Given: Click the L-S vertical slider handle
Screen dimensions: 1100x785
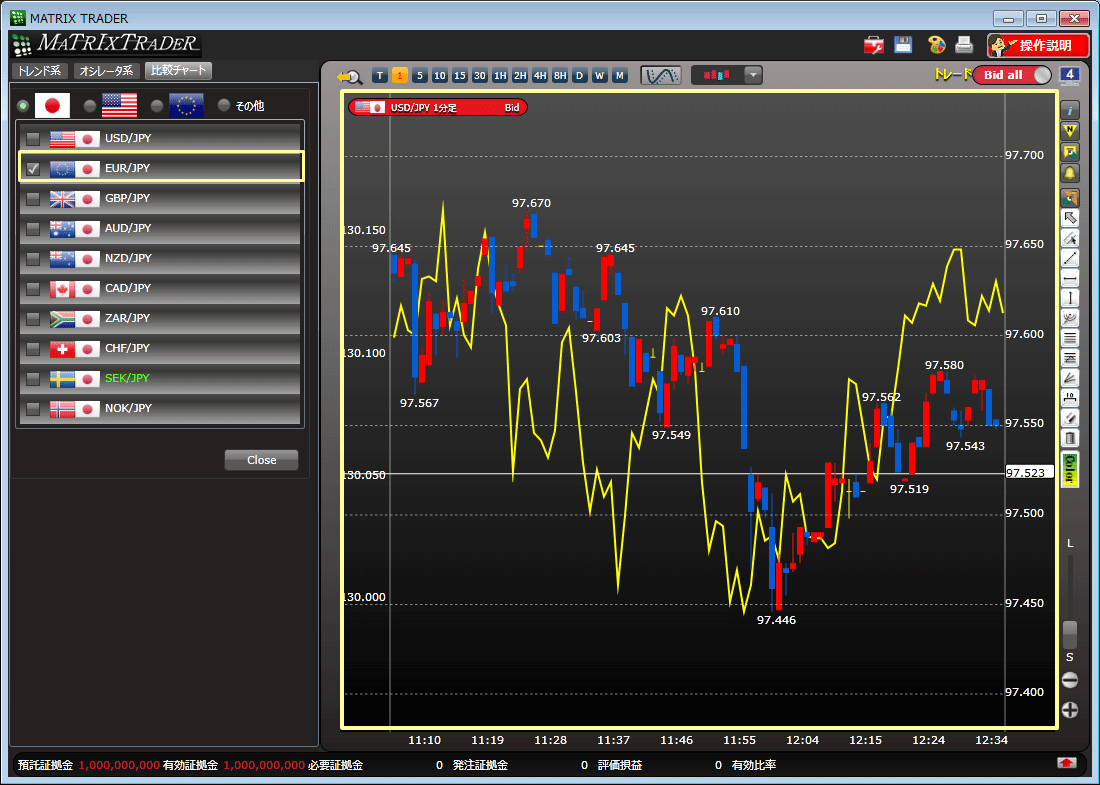Looking at the screenshot, I should point(1069,633).
